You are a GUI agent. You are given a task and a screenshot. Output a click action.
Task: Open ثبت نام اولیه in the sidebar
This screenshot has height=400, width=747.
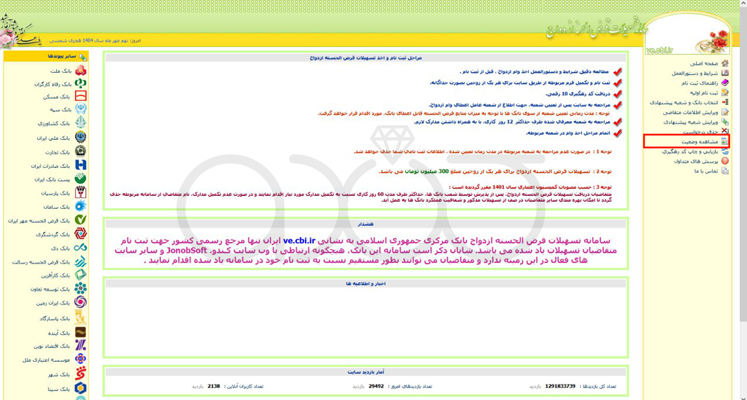click(701, 92)
